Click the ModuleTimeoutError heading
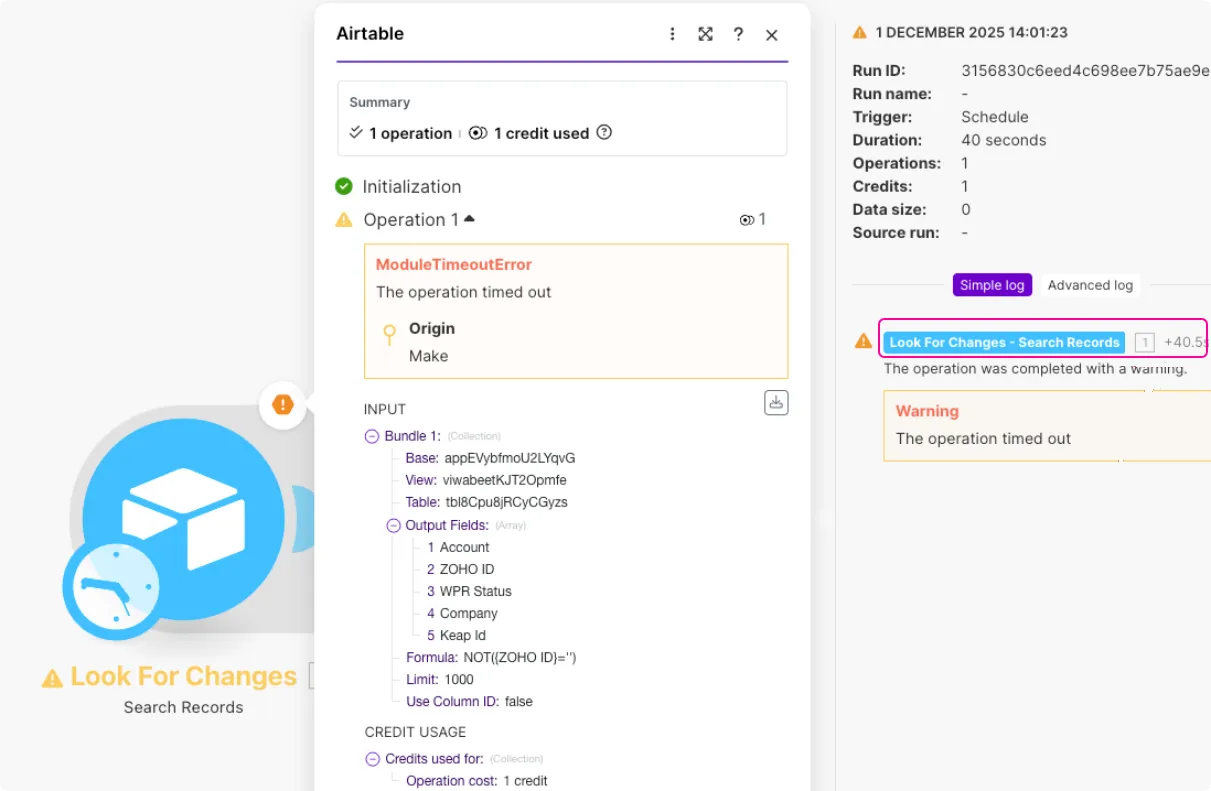Image resolution: width=1211 pixels, height=791 pixels. point(454,264)
